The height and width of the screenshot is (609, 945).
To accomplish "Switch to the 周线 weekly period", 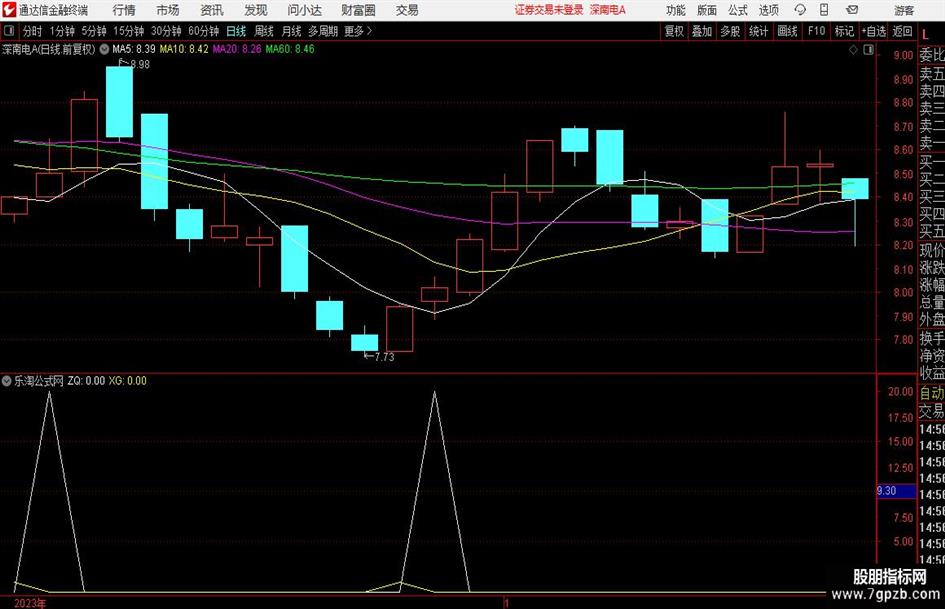I will pyautogui.click(x=264, y=31).
